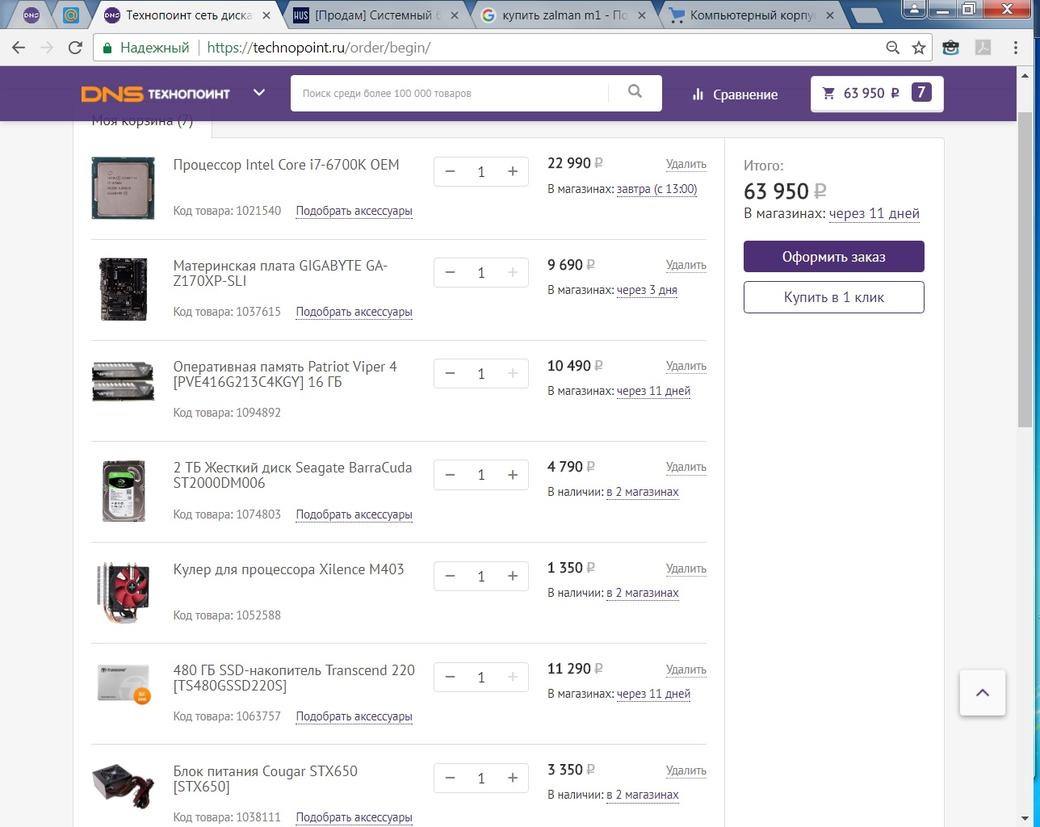This screenshot has height=827, width=1040.
Task: Click the search magnifier icon in site search
Action: (635, 92)
